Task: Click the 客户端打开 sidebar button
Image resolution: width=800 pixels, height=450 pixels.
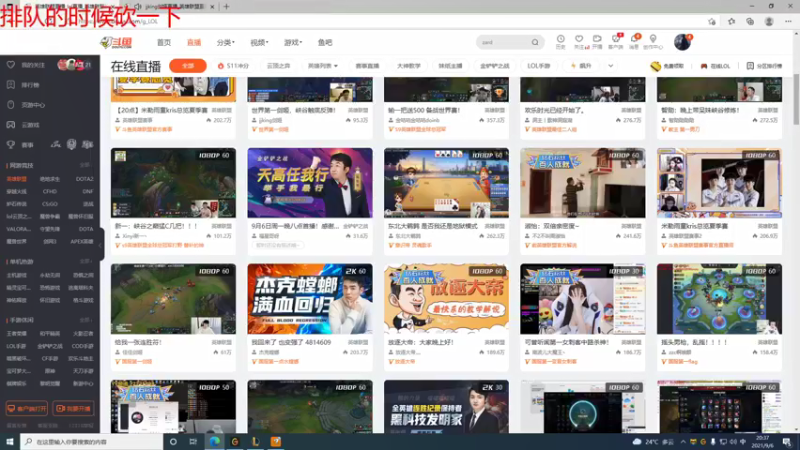Action: tap(27, 409)
